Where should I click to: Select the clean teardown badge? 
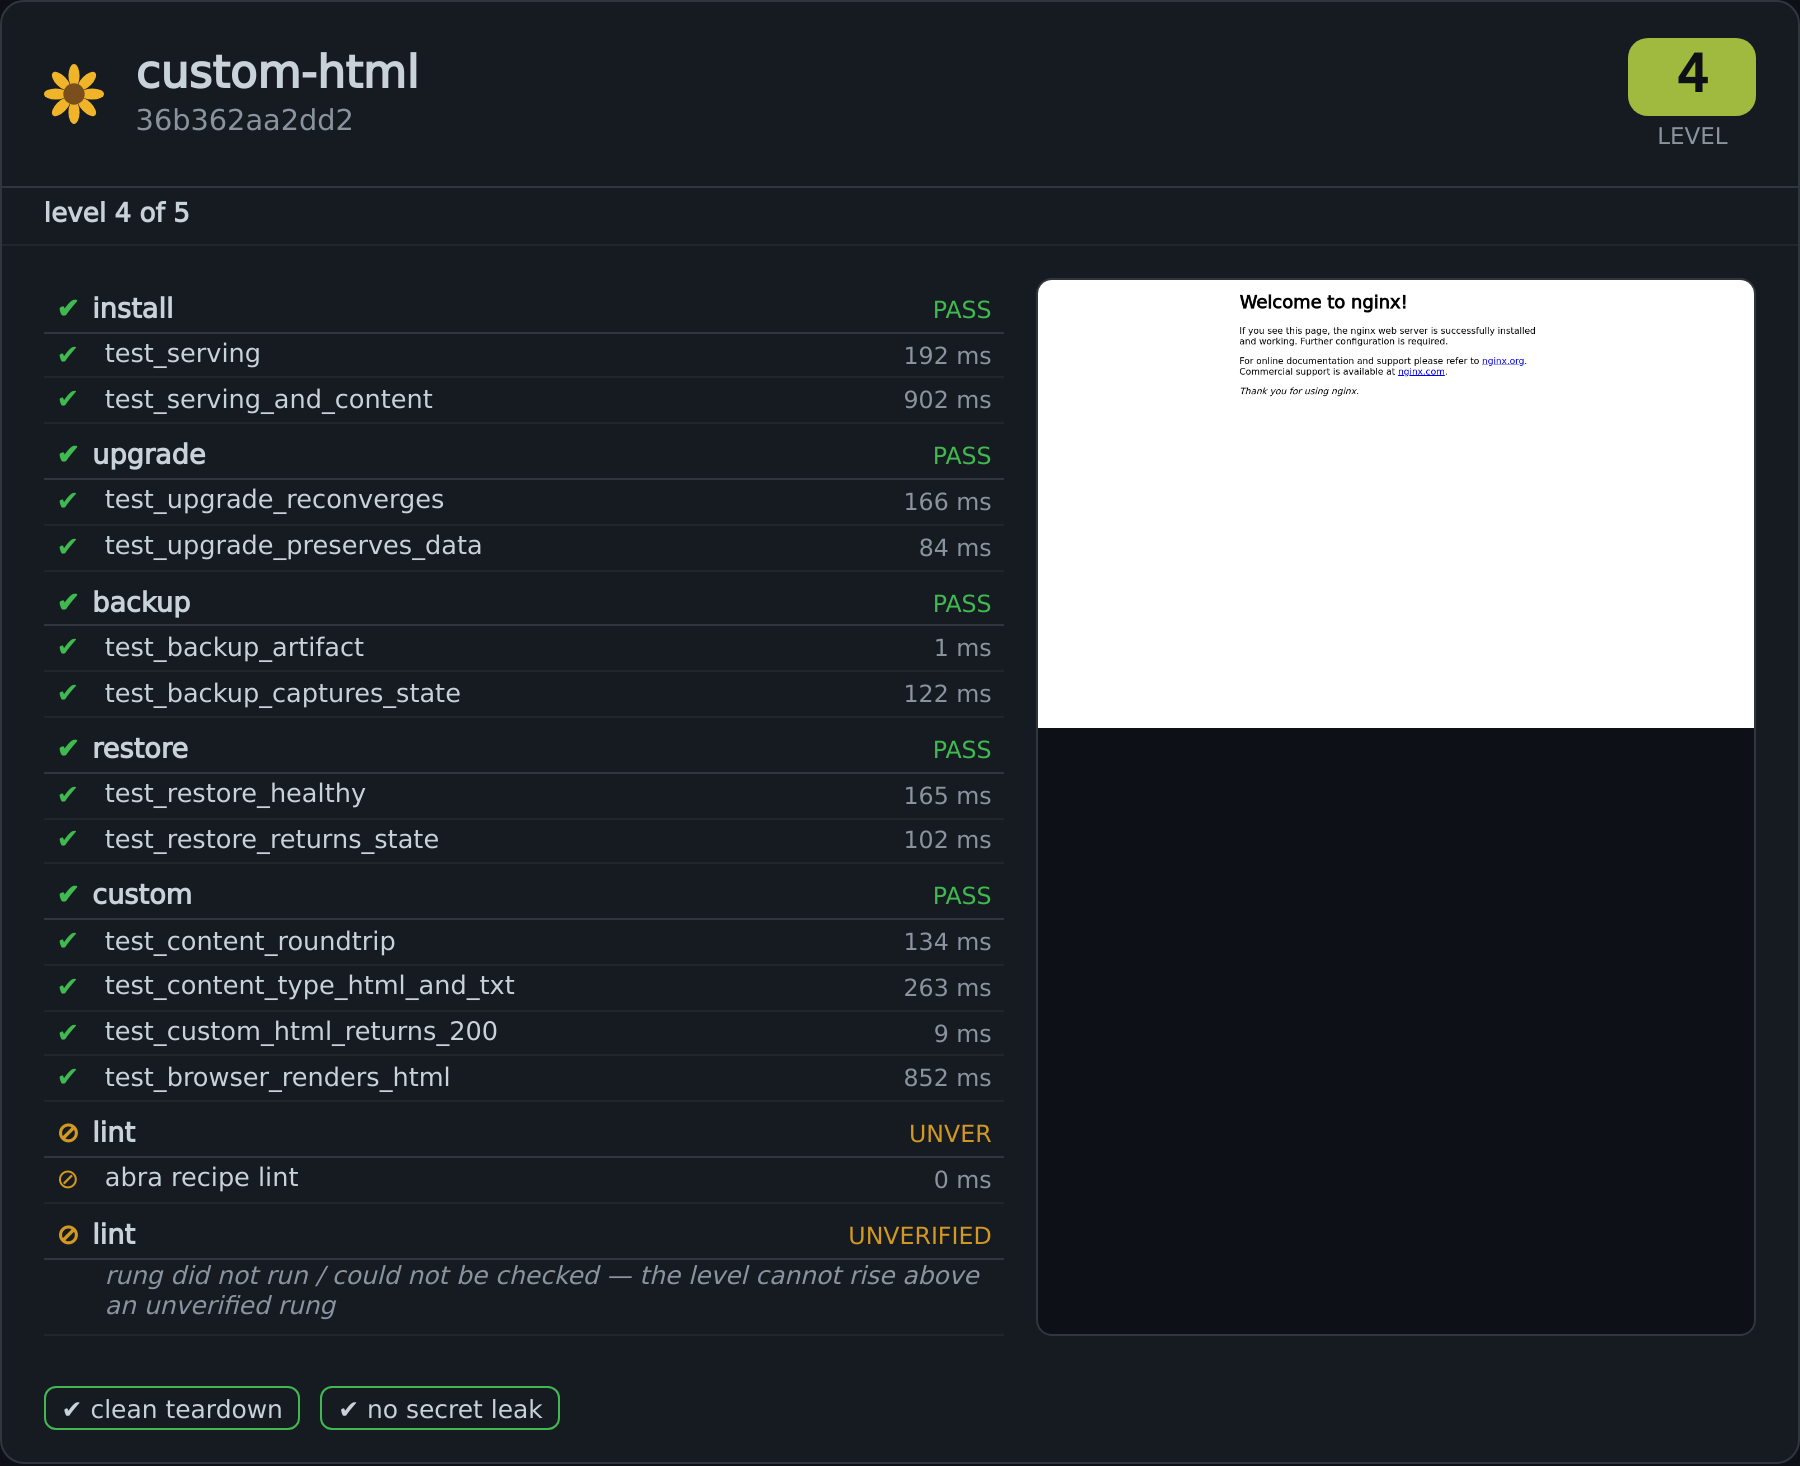click(172, 1408)
